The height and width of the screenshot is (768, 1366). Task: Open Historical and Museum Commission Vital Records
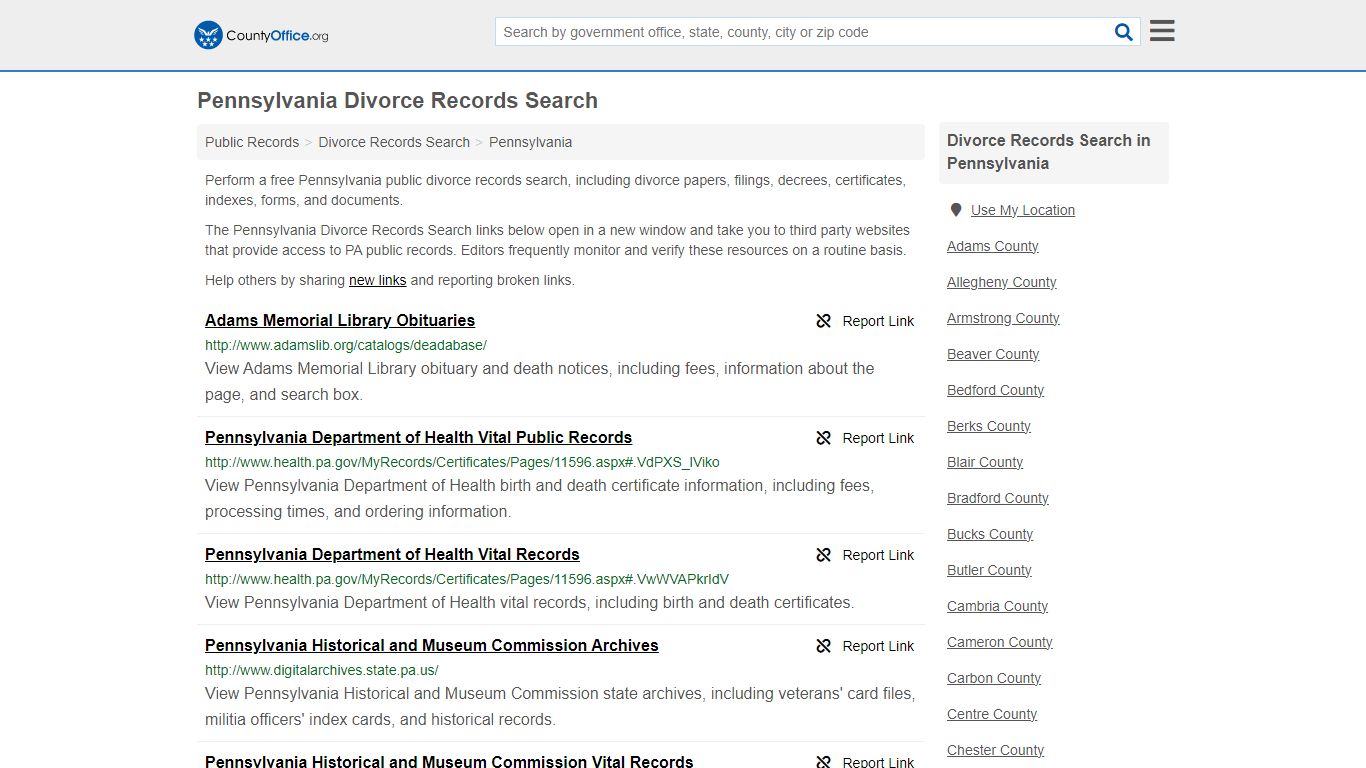point(449,760)
